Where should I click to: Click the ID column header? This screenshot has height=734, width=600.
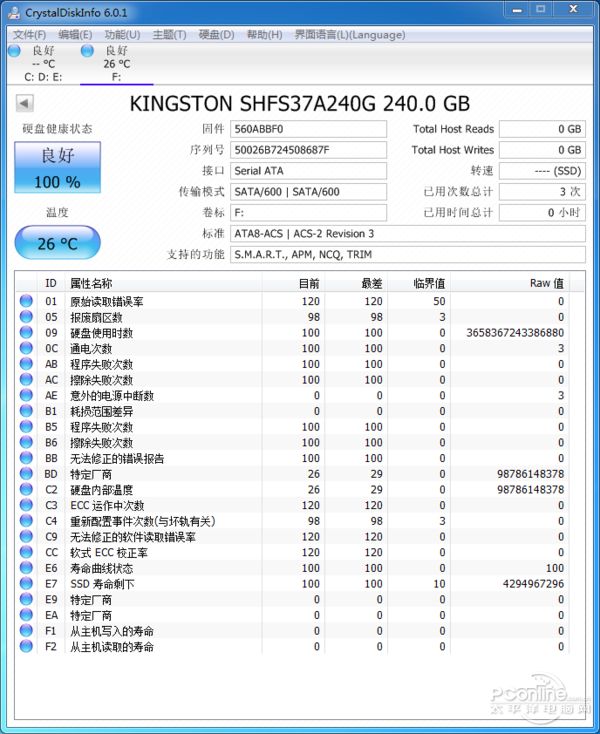(x=51, y=283)
